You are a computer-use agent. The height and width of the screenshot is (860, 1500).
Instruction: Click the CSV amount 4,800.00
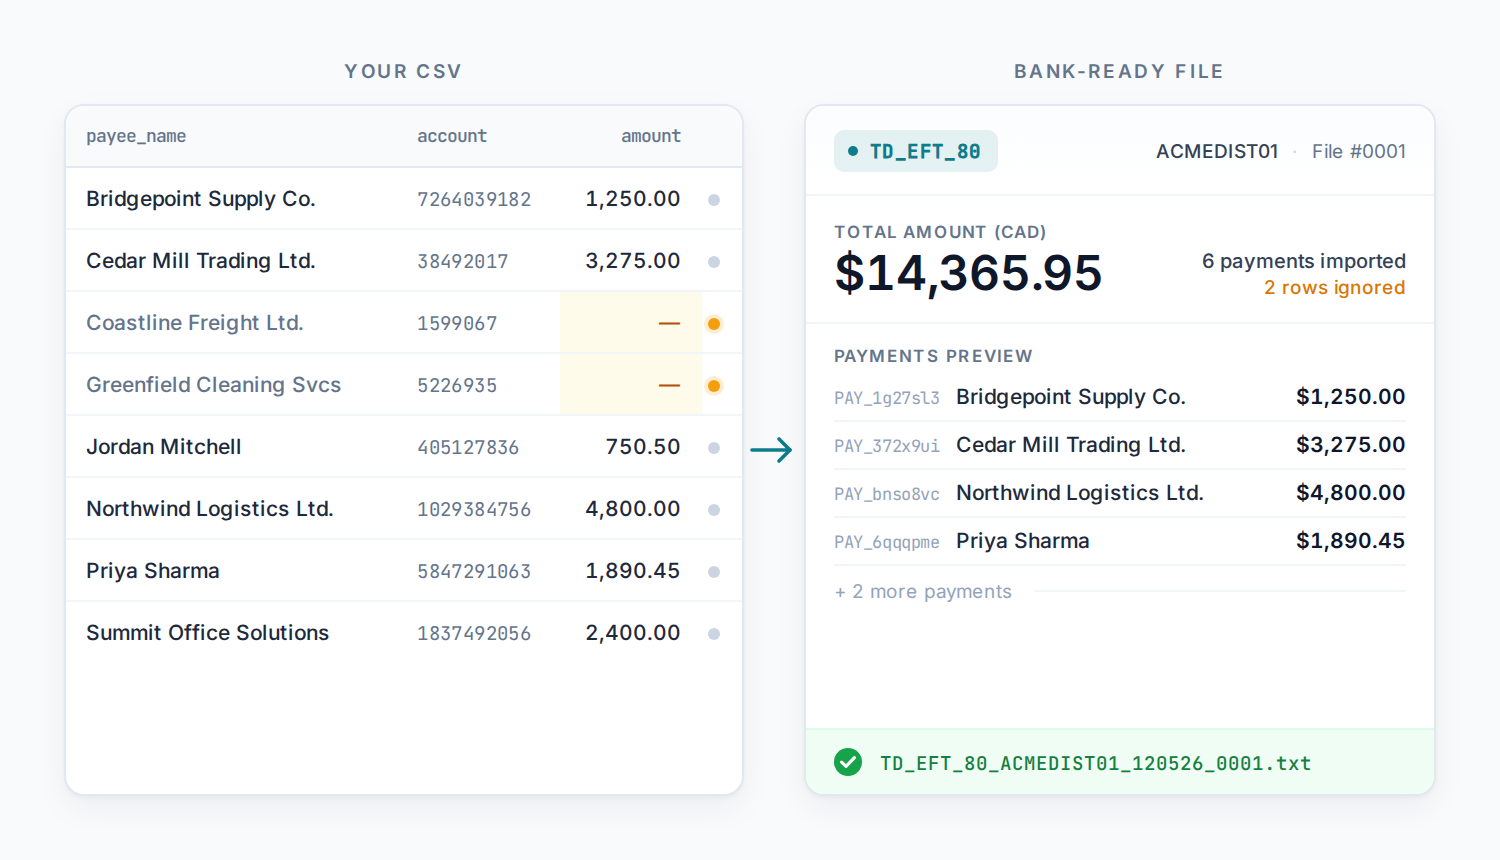pyautogui.click(x=633, y=509)
